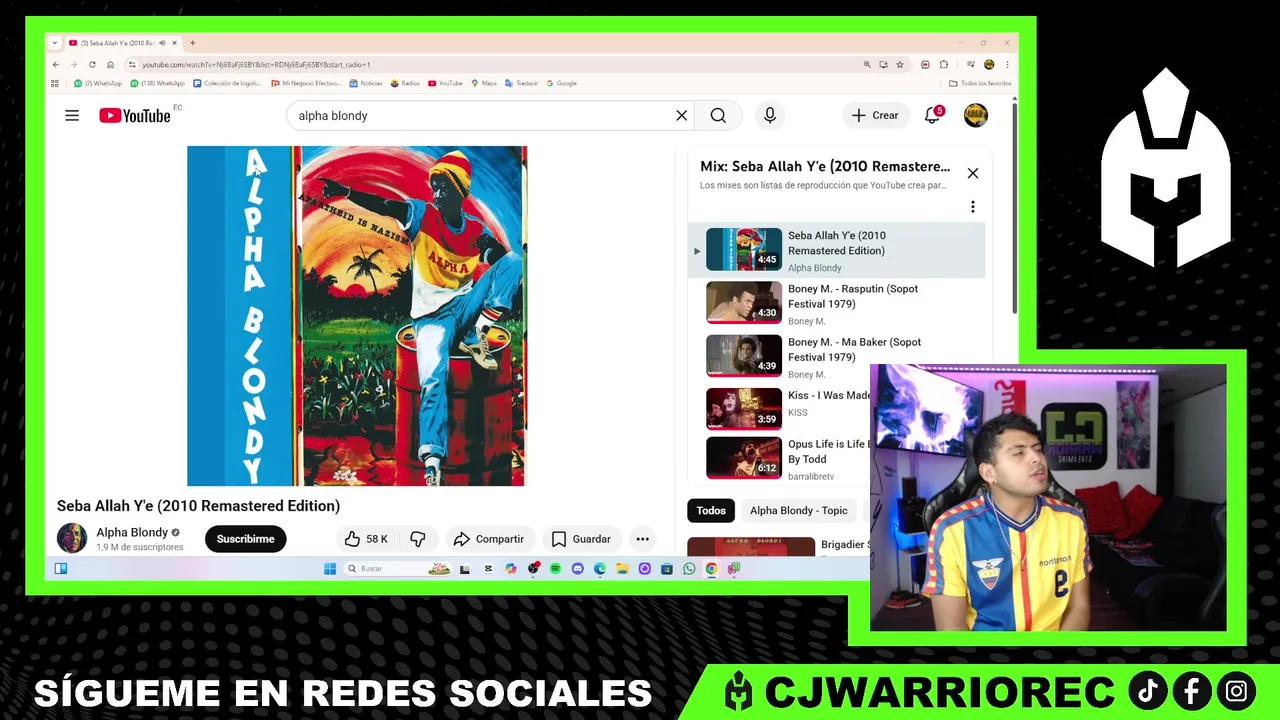This screenshot has width=1280, height=720.
Task: Click the taskbar Buscar search box
Action: click(x=398, y=569)
